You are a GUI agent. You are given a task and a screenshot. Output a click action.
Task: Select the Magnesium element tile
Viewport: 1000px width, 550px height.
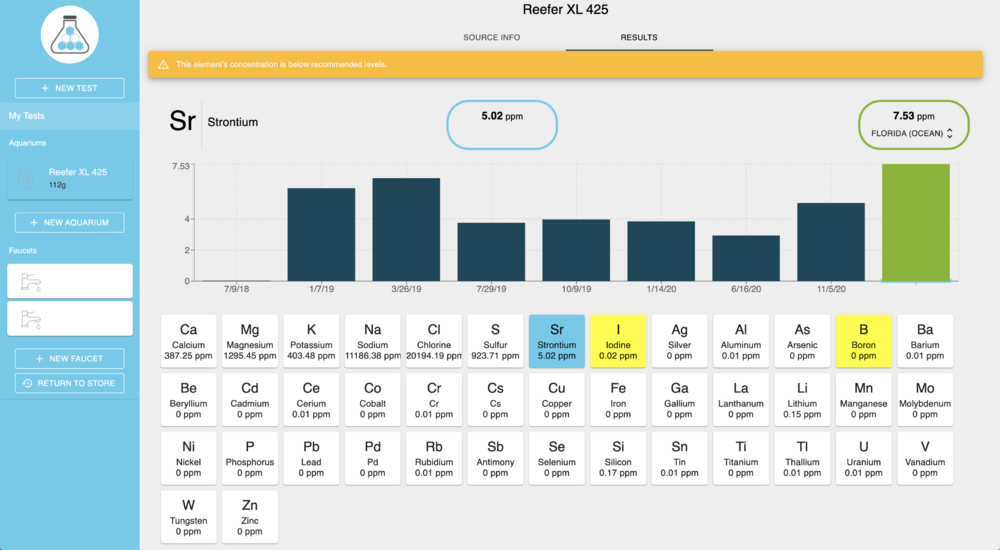pyautogui.click(x=250, y=341)
